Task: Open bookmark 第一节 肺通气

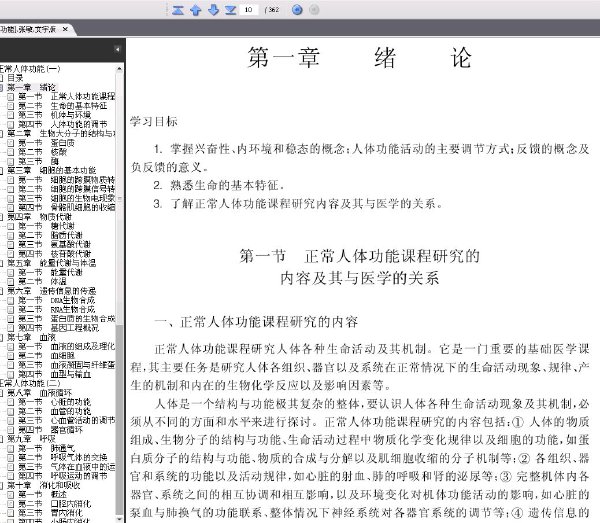Action: click(46, 448)
